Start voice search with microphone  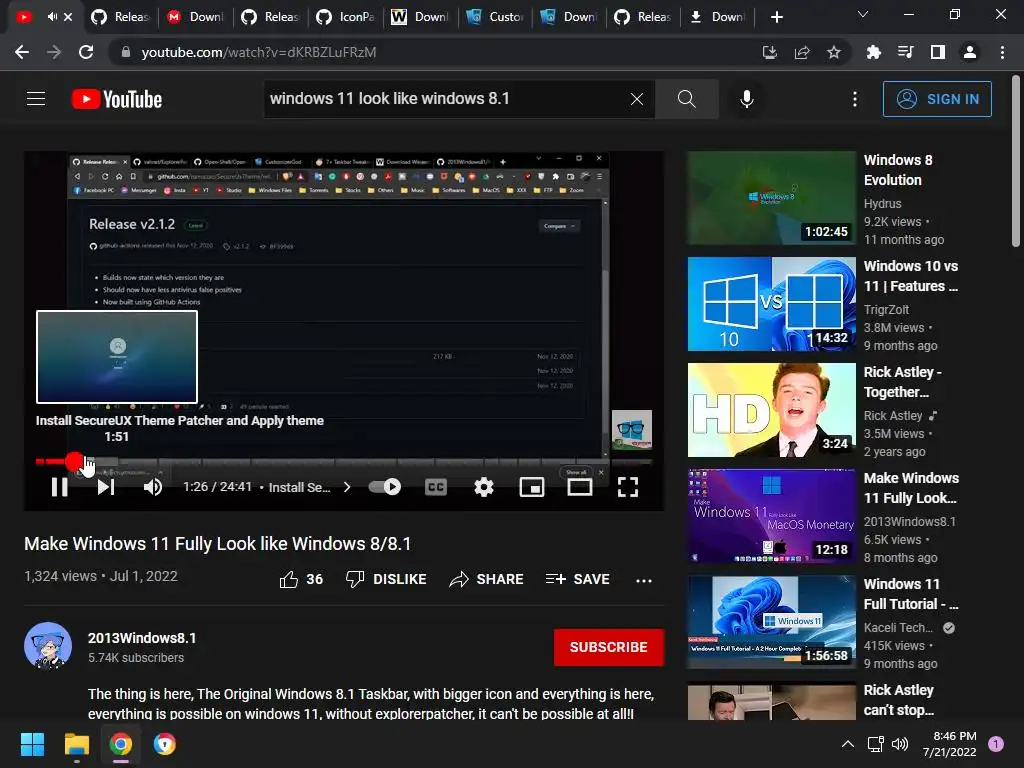click(746, 99)
